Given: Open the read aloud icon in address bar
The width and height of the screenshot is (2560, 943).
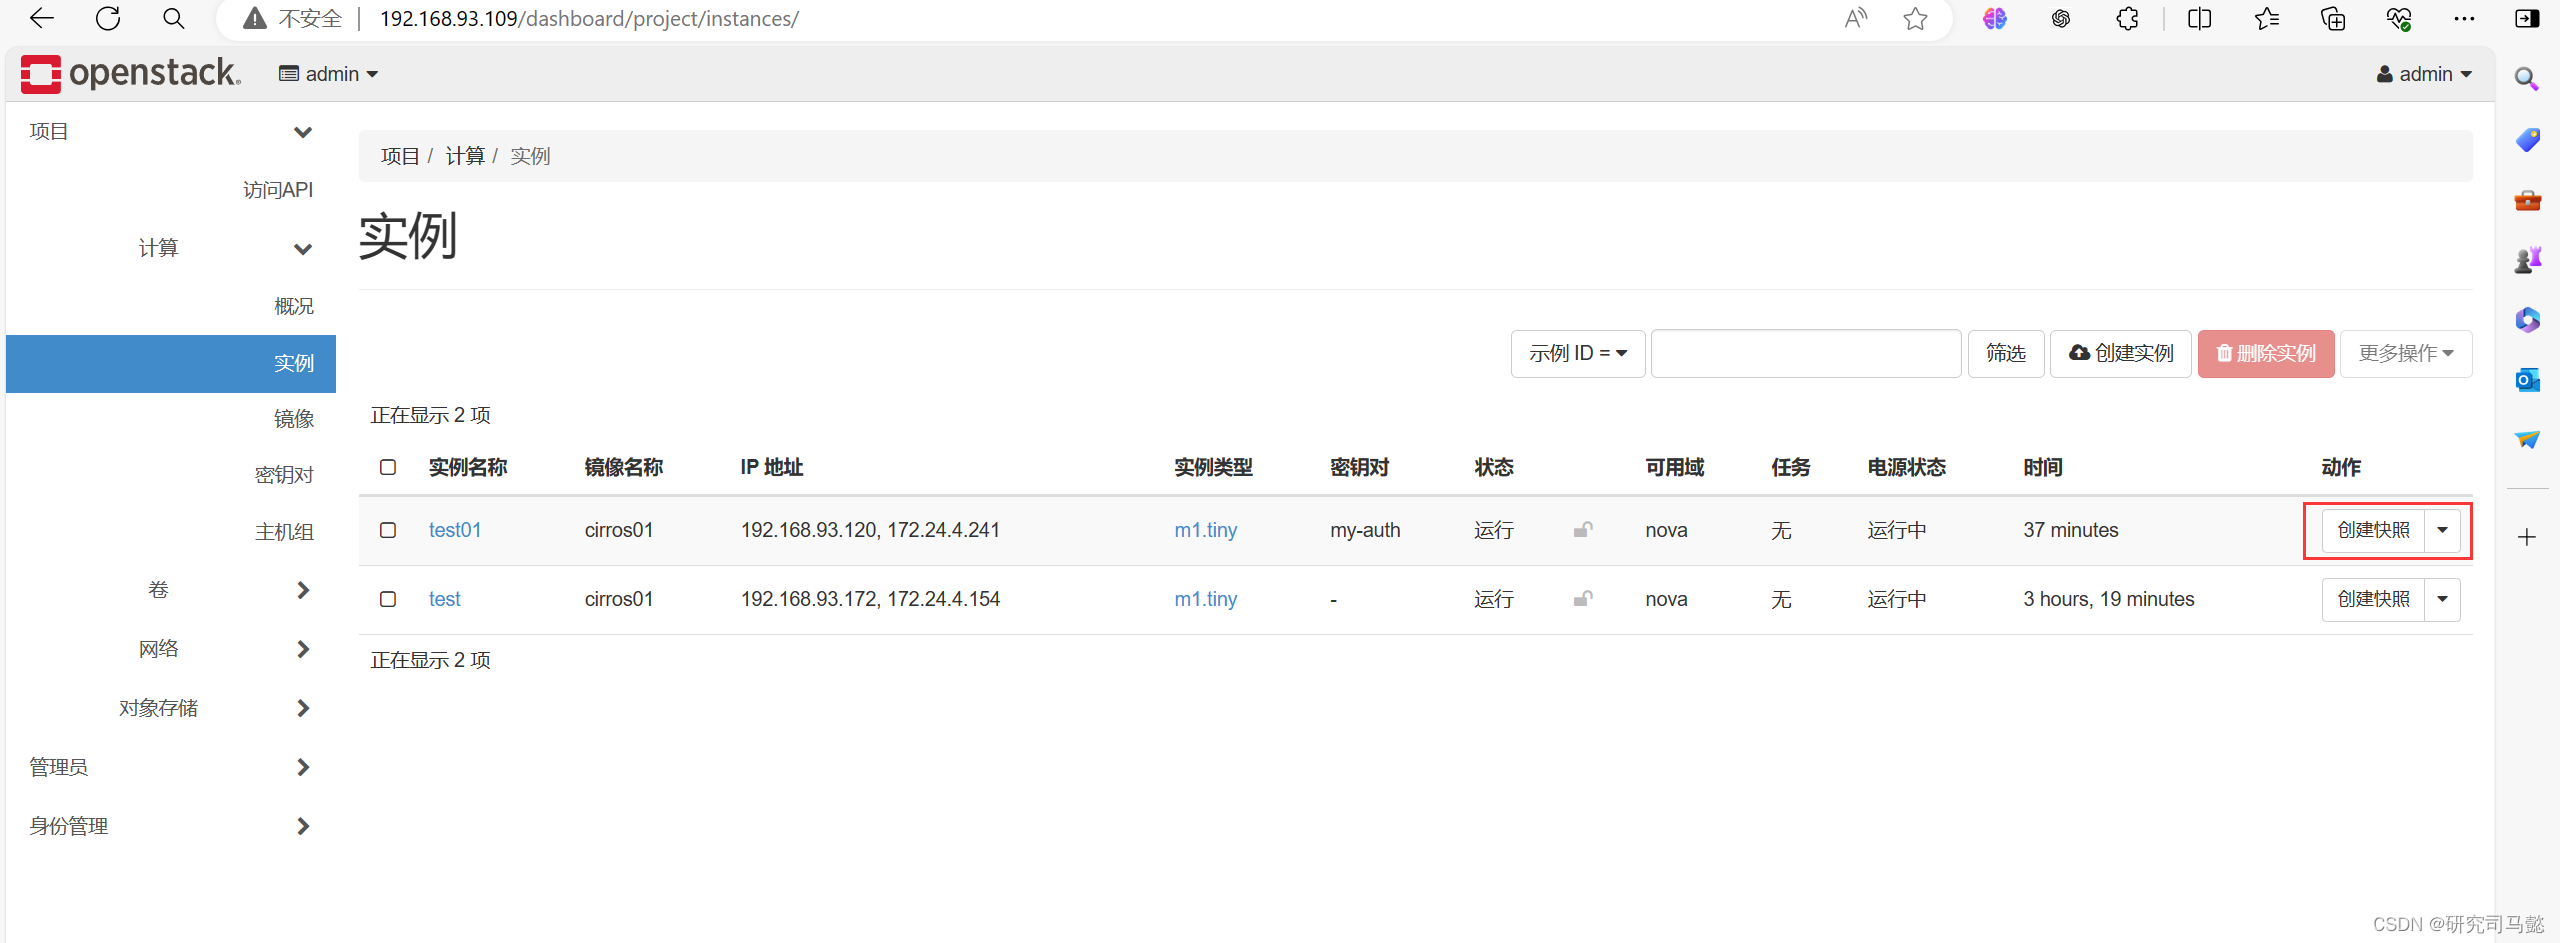Looking at the screenshot, I should 1856,18.
